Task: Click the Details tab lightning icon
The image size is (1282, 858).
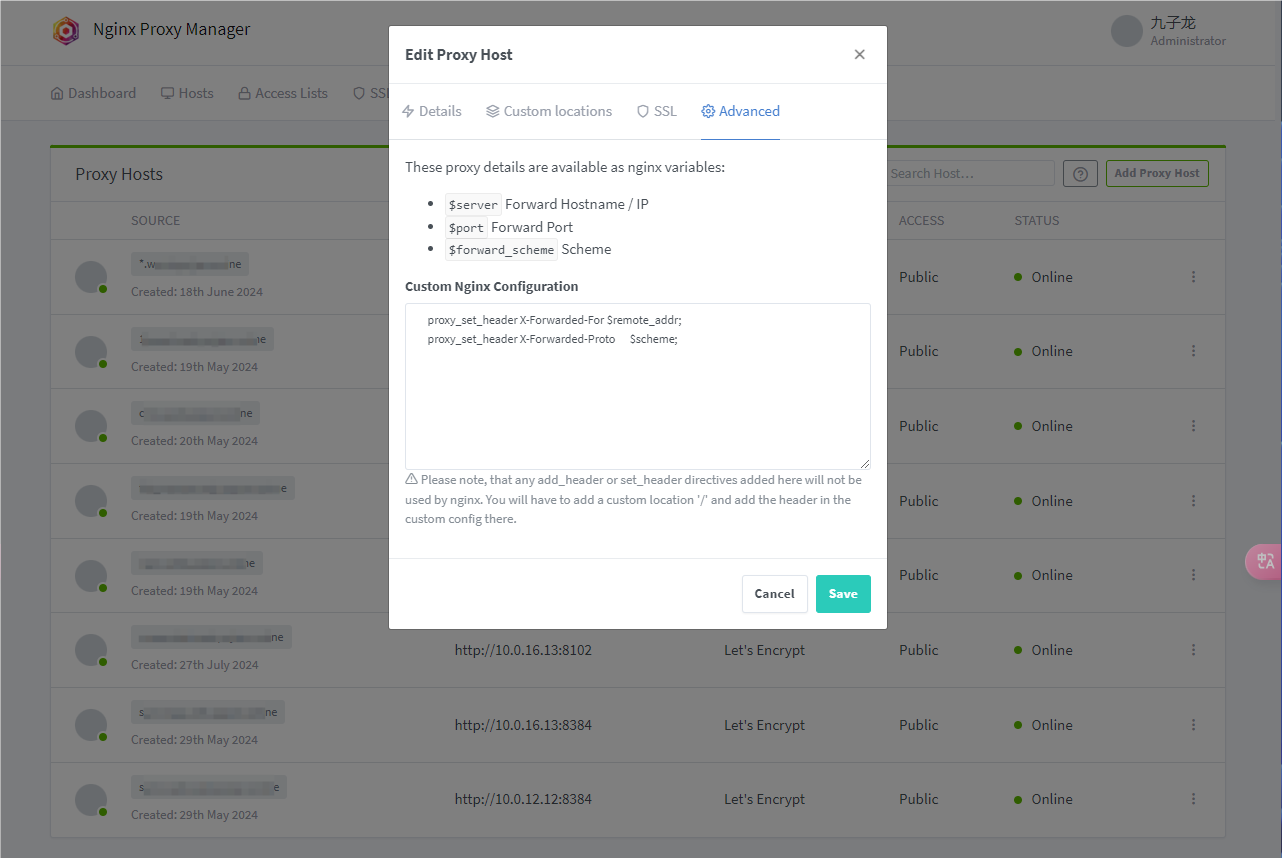Action: (x=408, y=111)
